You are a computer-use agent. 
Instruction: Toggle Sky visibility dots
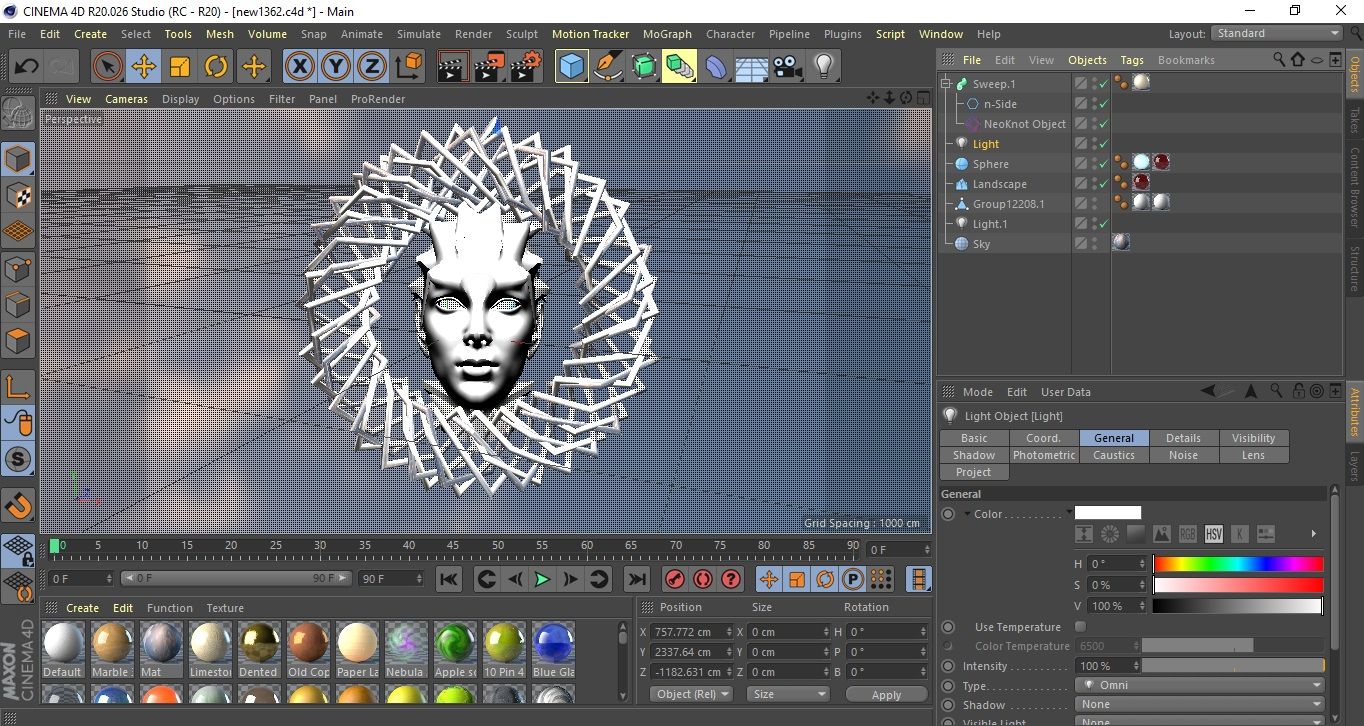point(1094,244)
